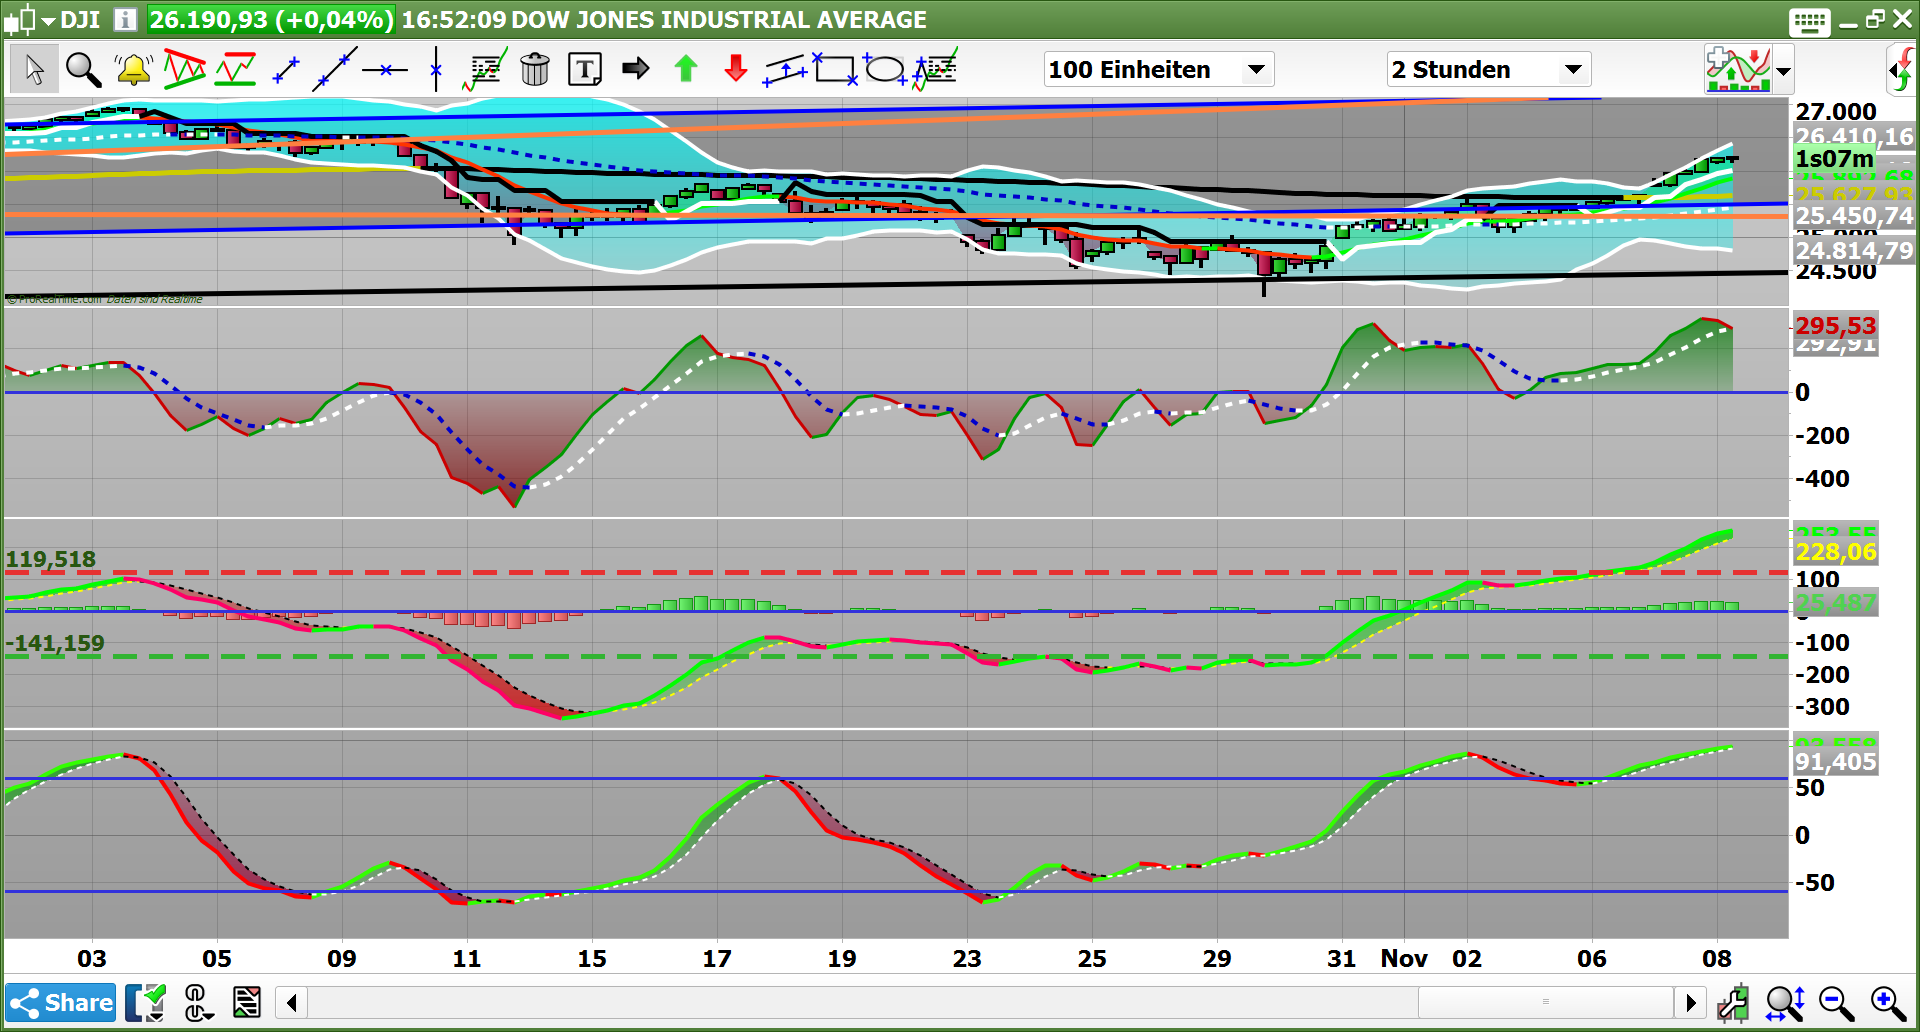Click the Share button
This screenshot has width=1920, height=1032.
tap(61, 1002)
